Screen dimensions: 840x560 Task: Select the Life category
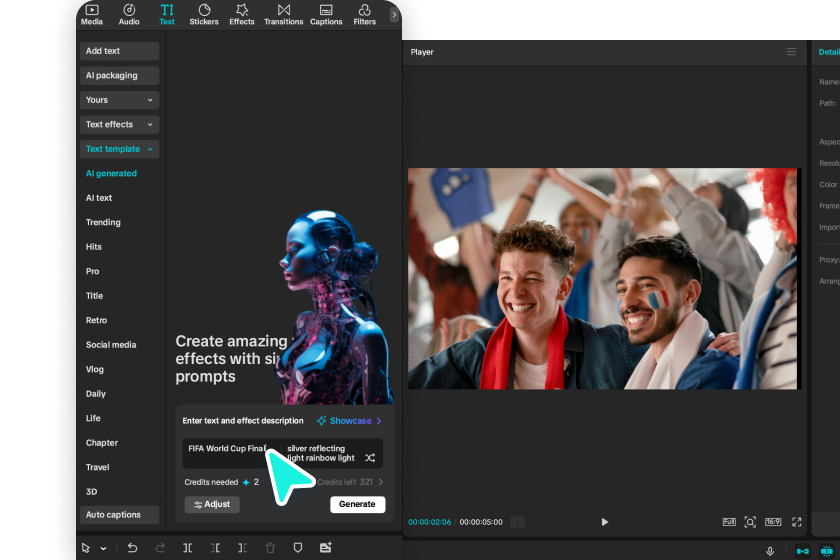(x=93, y=418)
